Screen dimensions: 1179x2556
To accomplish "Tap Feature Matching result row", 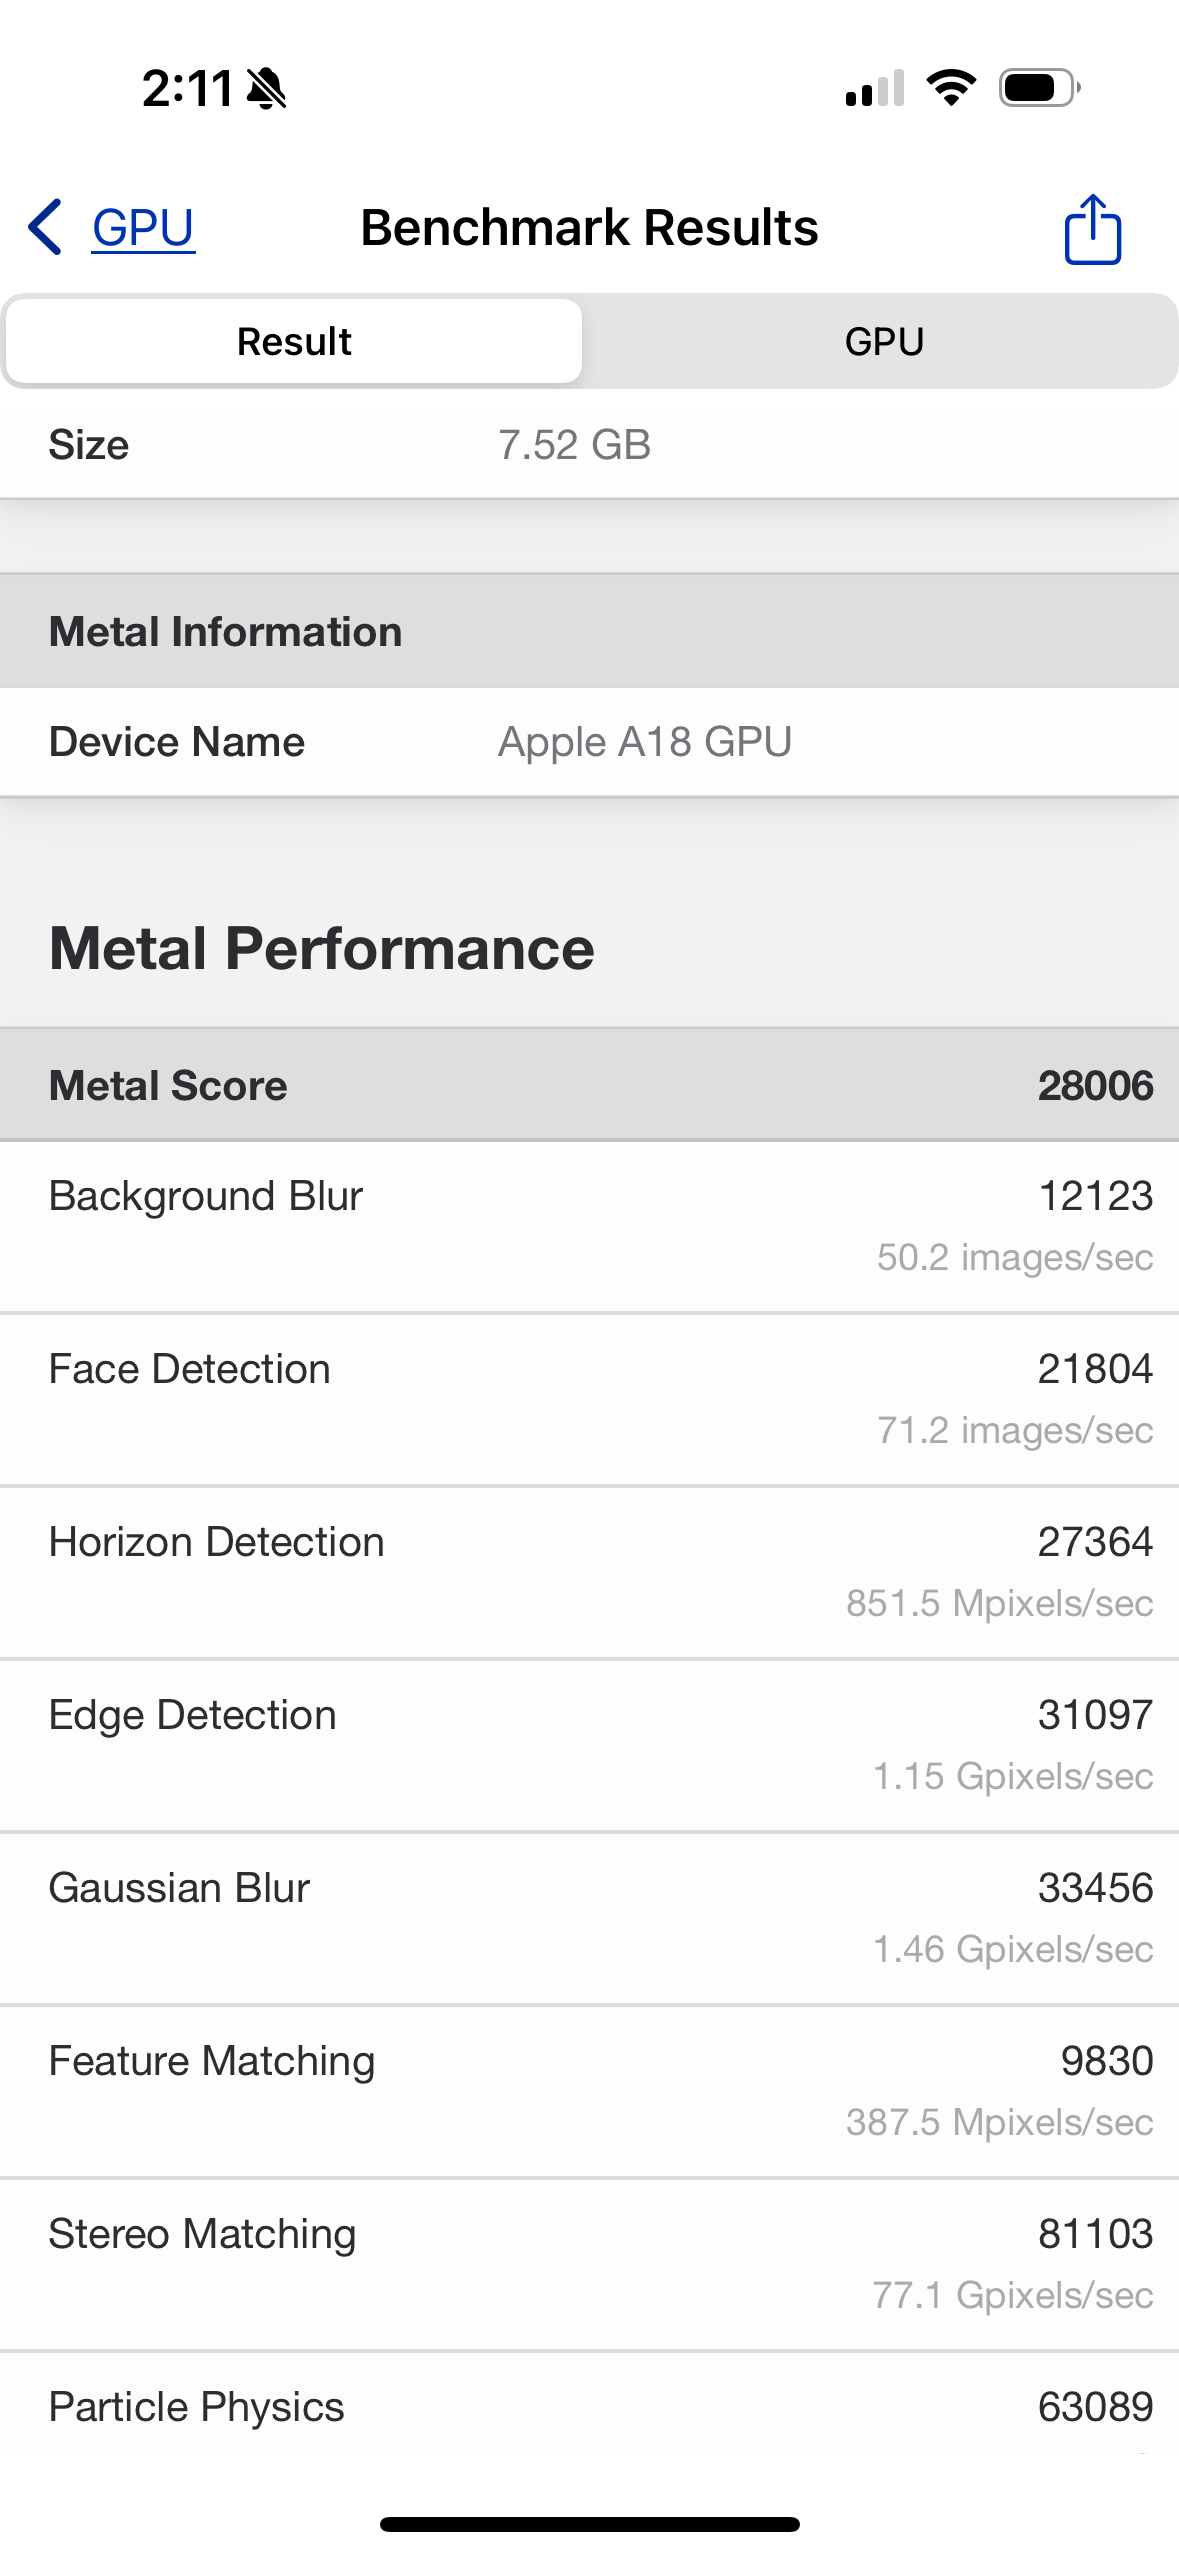I will (589, 2091).
